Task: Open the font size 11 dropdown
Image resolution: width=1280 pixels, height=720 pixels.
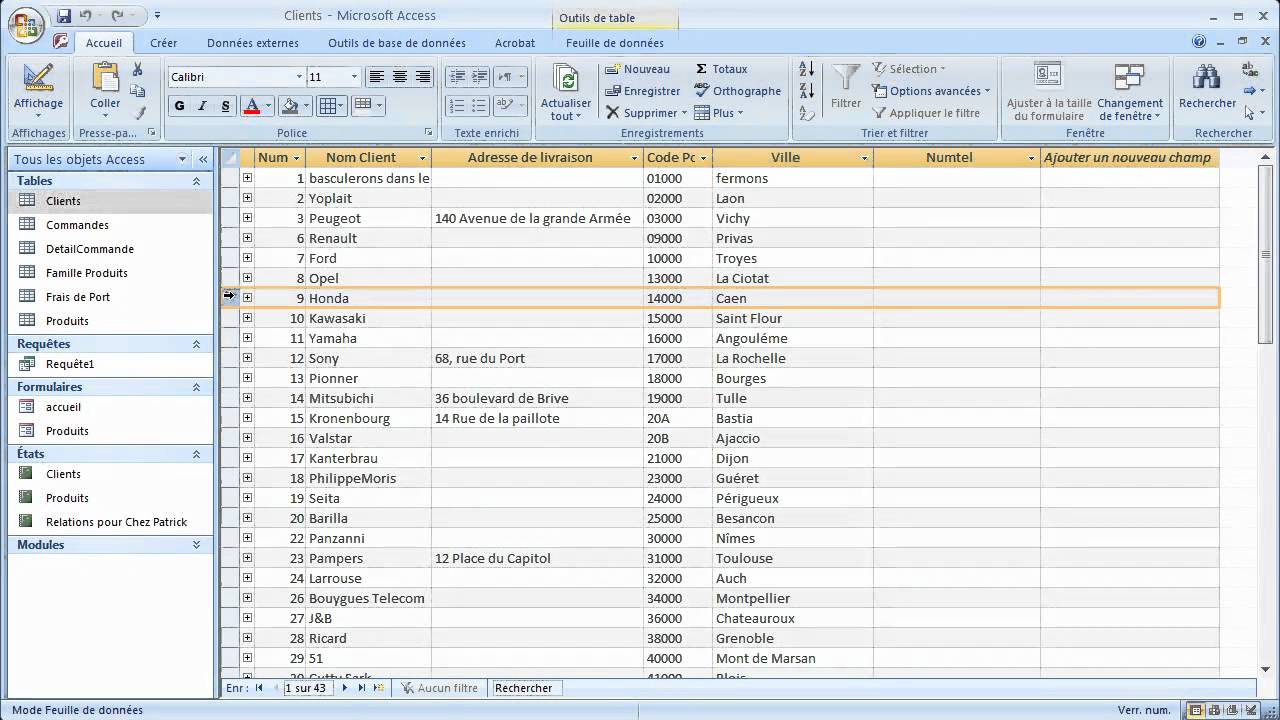Action: pos(354,77)
